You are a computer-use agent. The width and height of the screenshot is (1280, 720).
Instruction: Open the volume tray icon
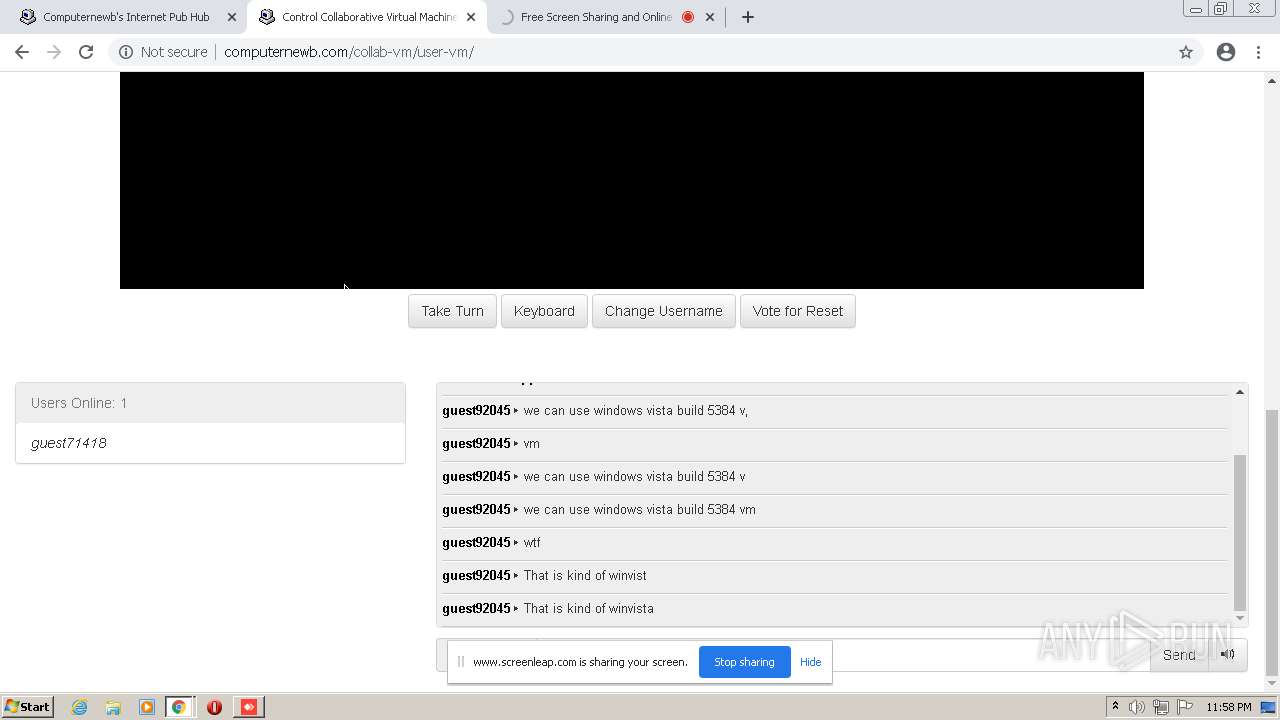[1137, 707]
